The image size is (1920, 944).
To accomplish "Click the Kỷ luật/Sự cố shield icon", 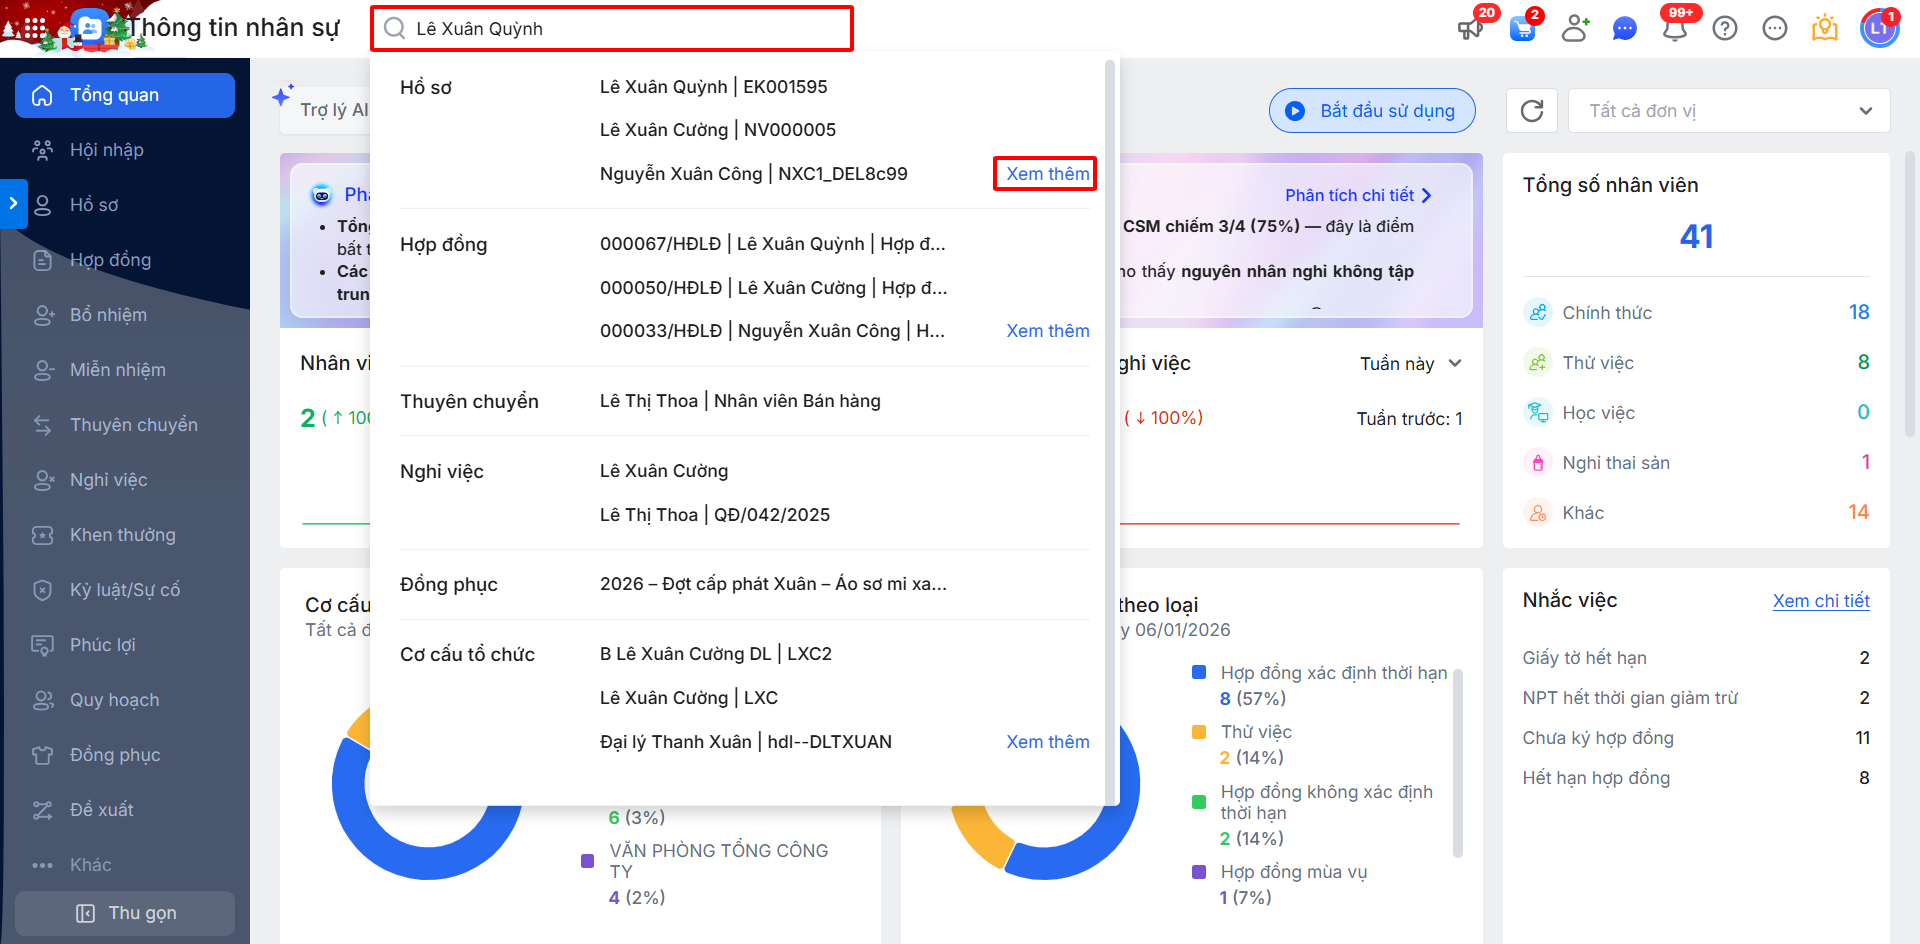I will pyautogui.click(x=43, y=590).
